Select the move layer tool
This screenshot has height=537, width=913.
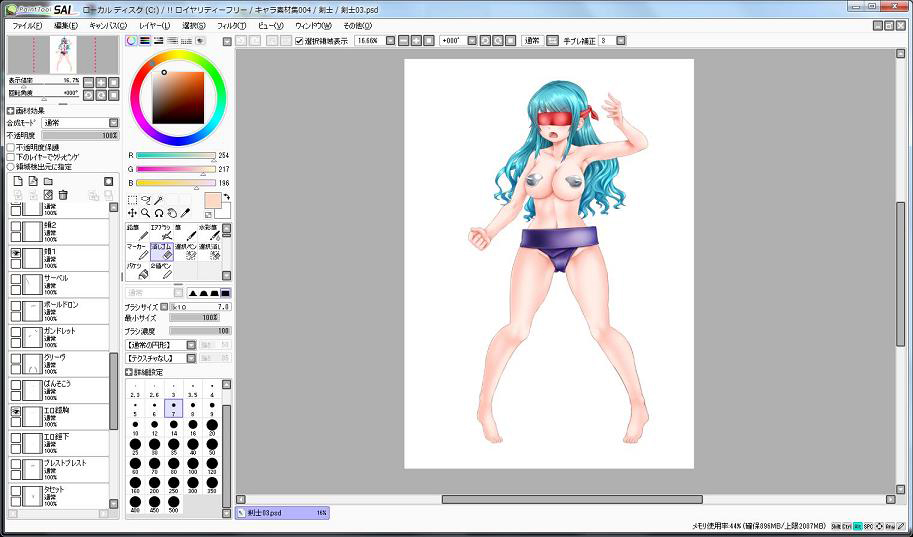132,213
